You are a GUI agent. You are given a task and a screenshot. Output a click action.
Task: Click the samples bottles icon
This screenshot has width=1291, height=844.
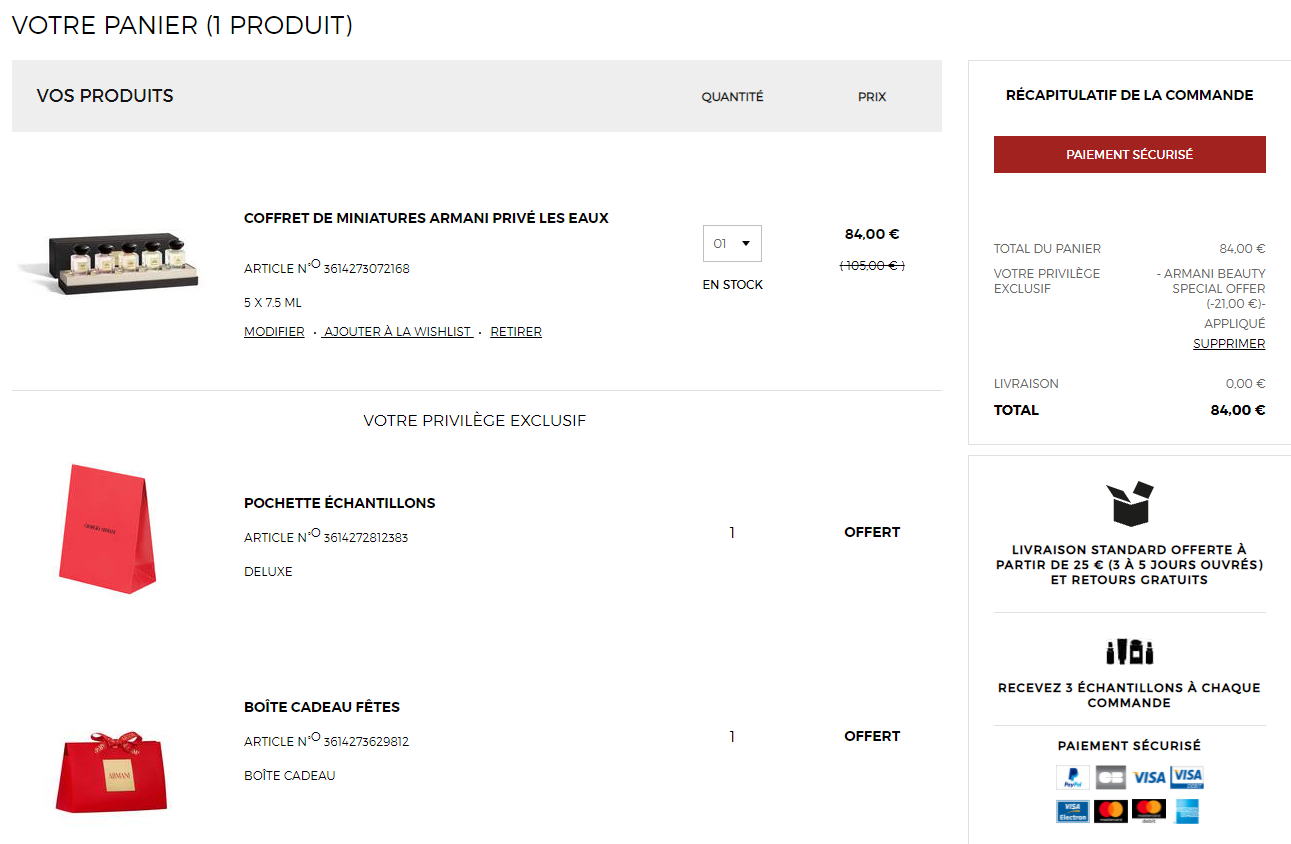1129,652
